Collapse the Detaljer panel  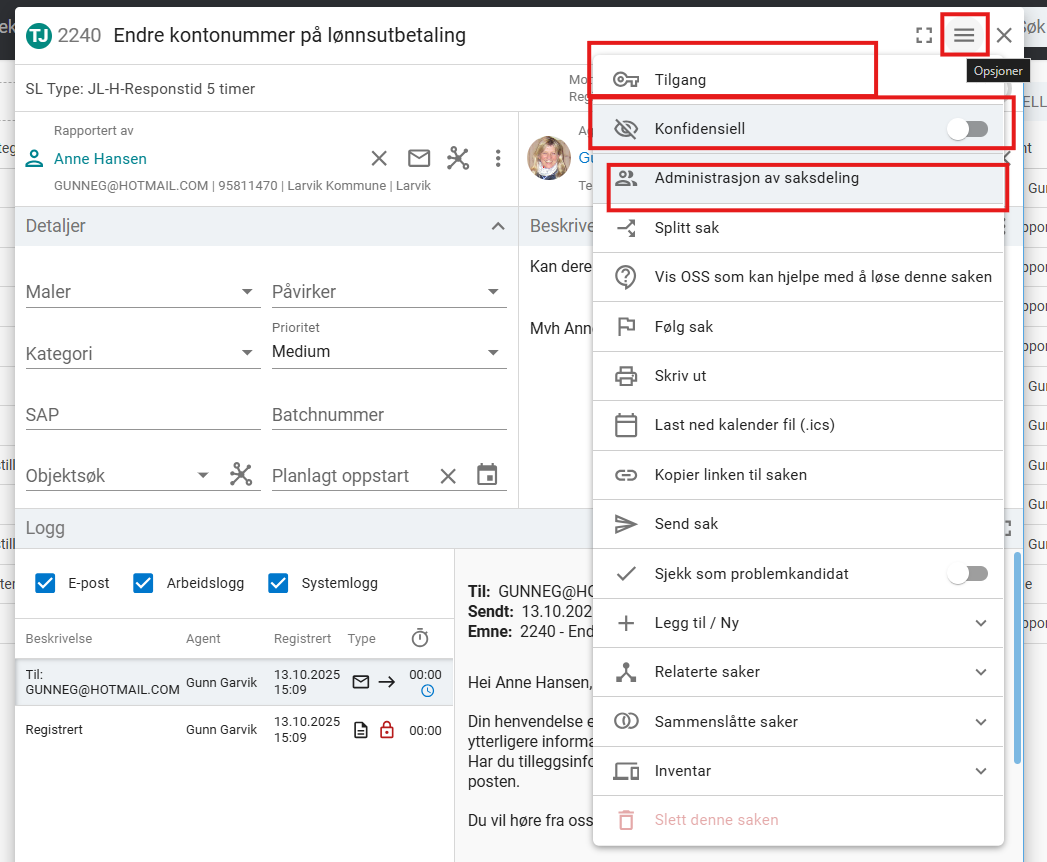point(498,226)
